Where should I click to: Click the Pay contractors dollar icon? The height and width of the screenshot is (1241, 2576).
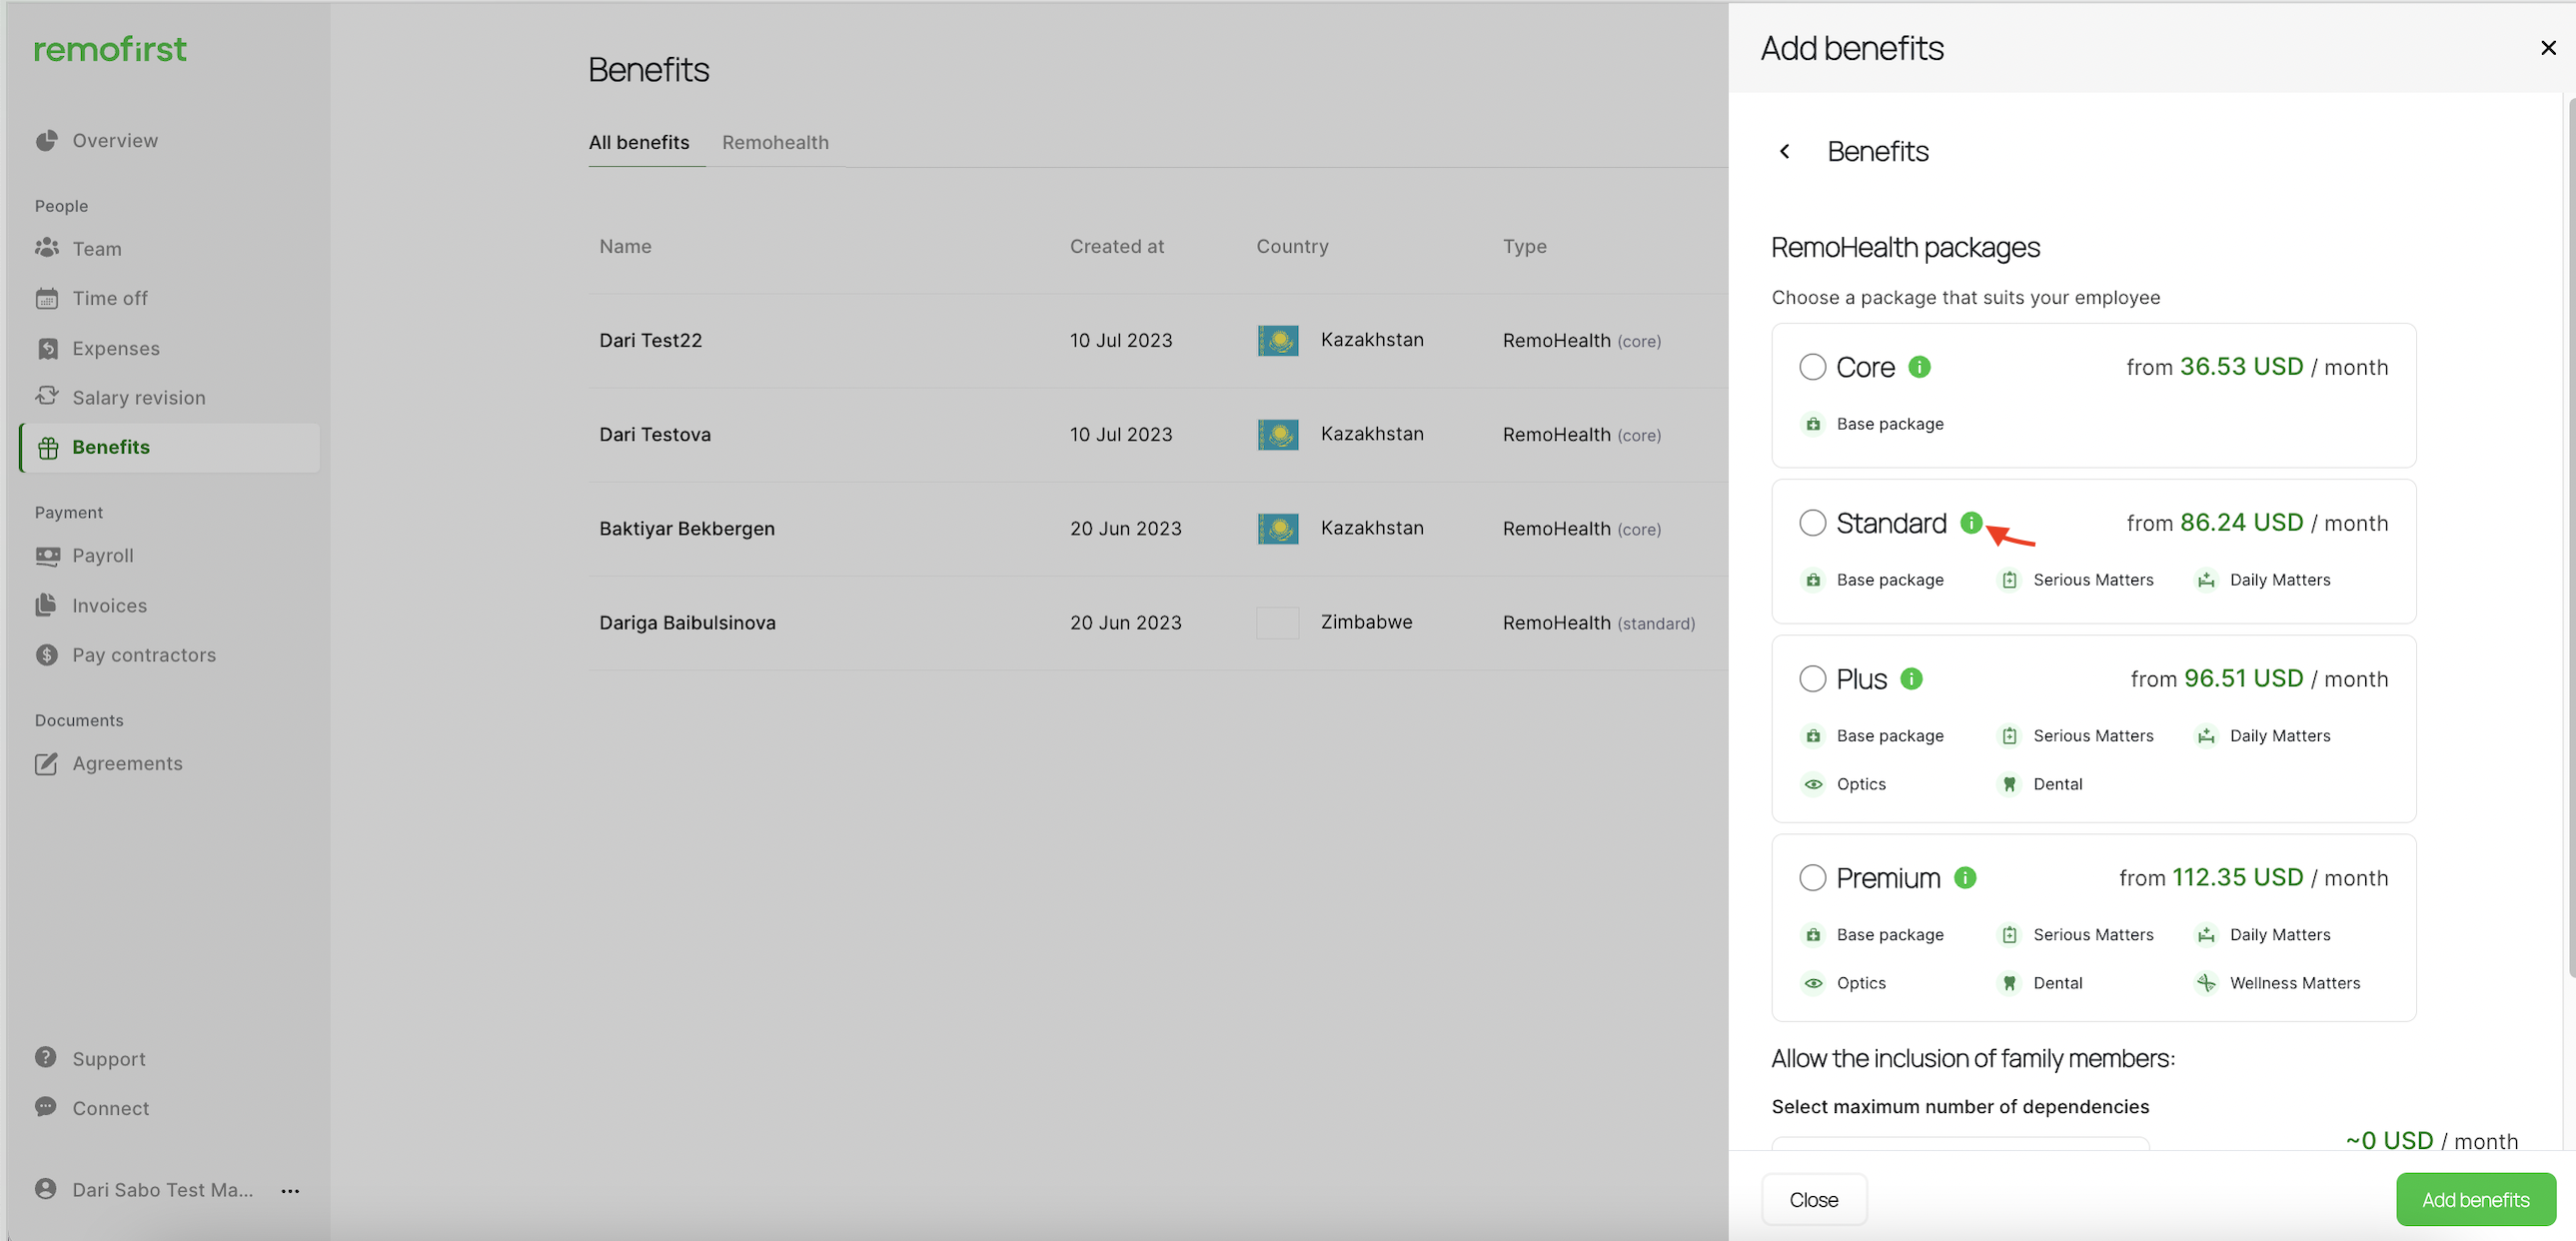46,654
